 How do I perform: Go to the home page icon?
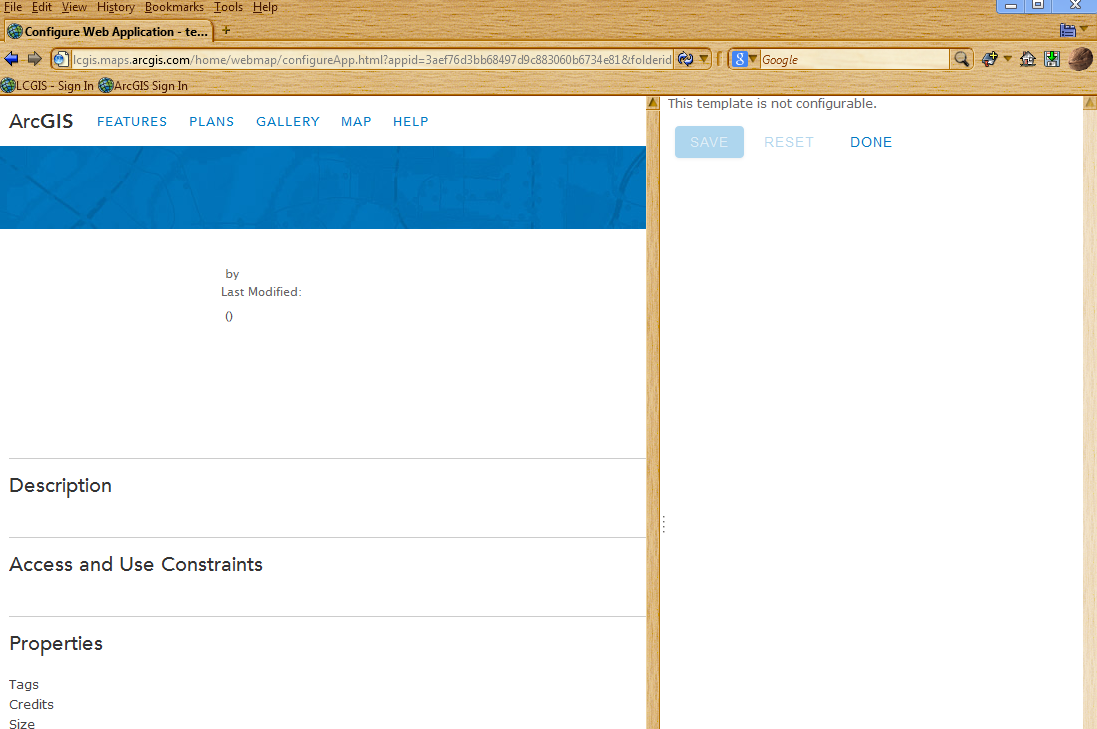click(1028, 59)
